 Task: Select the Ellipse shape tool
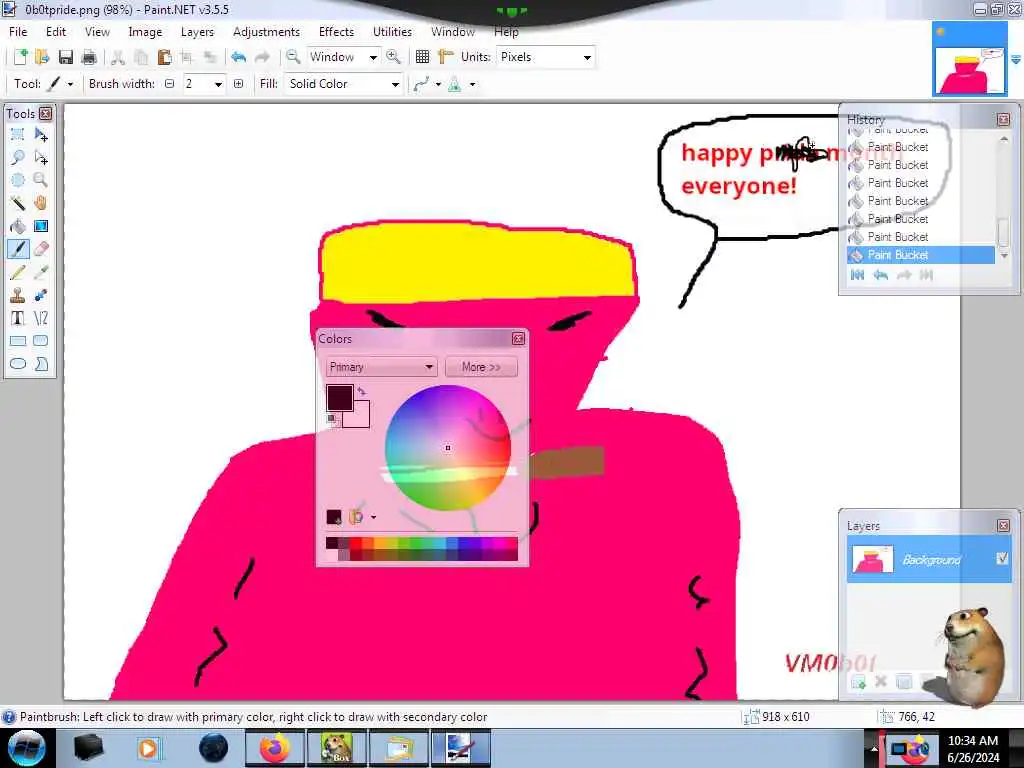[x=18, y=364]
